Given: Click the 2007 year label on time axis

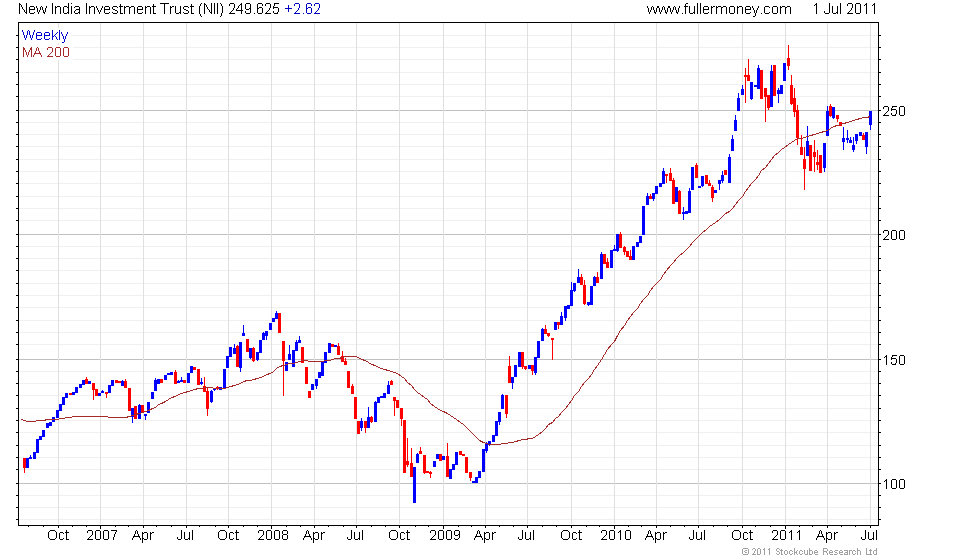Looking at the screenshot, I should (102, 535).
